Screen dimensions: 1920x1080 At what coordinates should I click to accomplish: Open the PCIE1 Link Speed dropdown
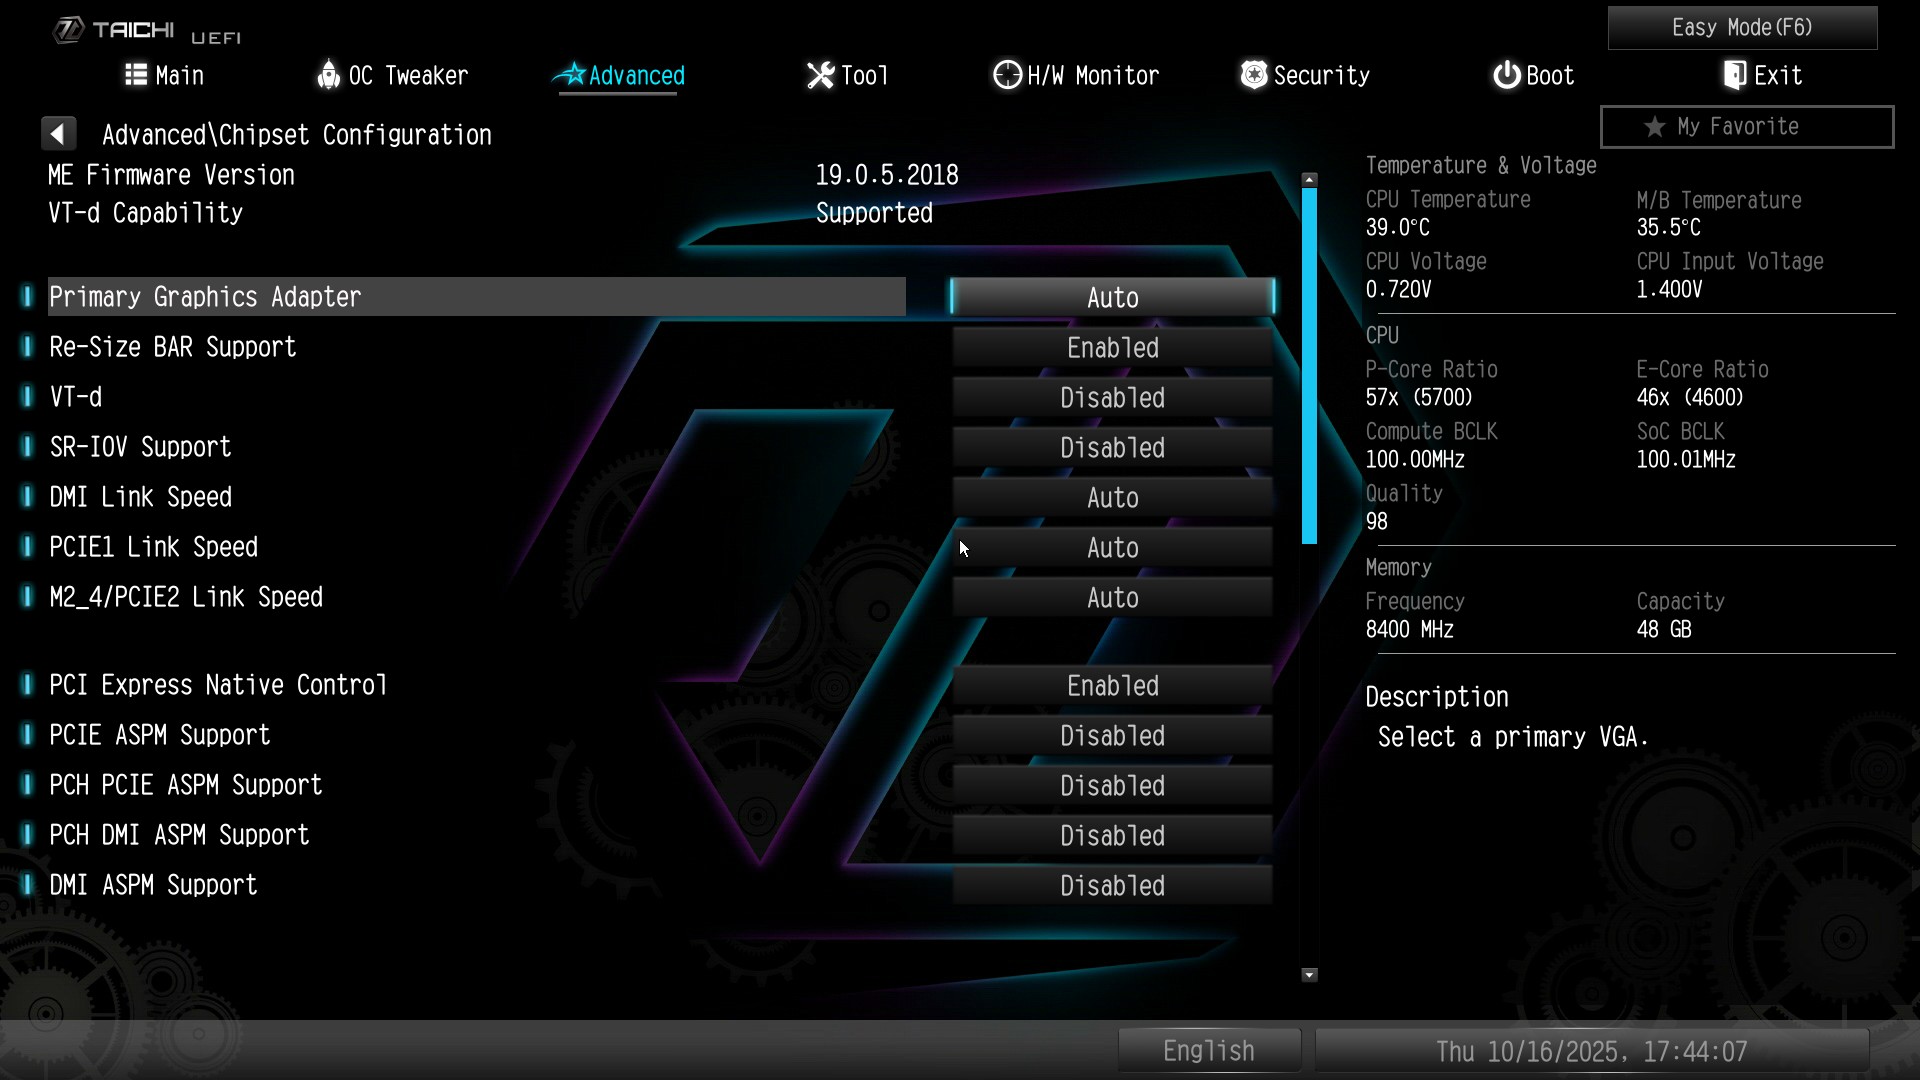pos(1112,548)
